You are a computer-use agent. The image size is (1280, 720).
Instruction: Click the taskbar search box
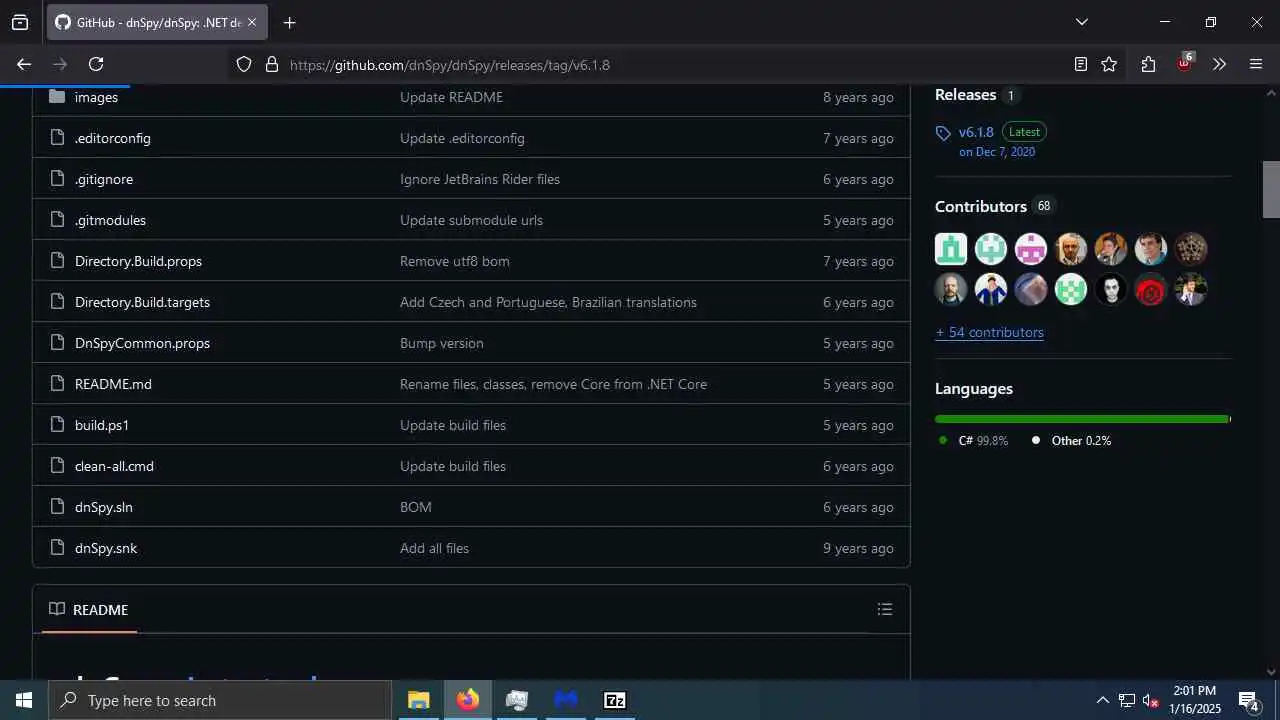(x=220, y=700)
